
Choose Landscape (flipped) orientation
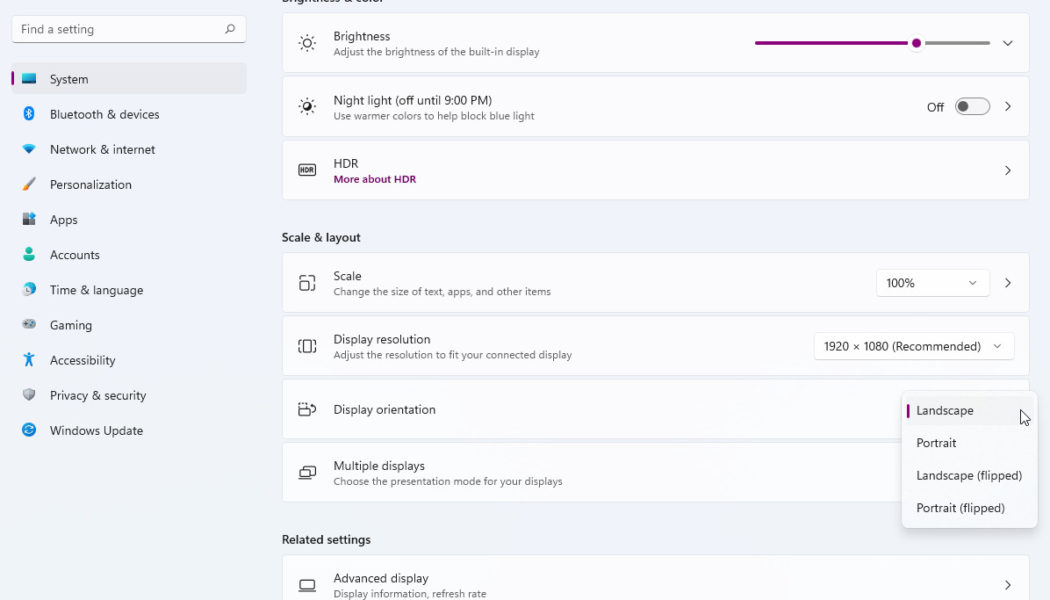968,476
